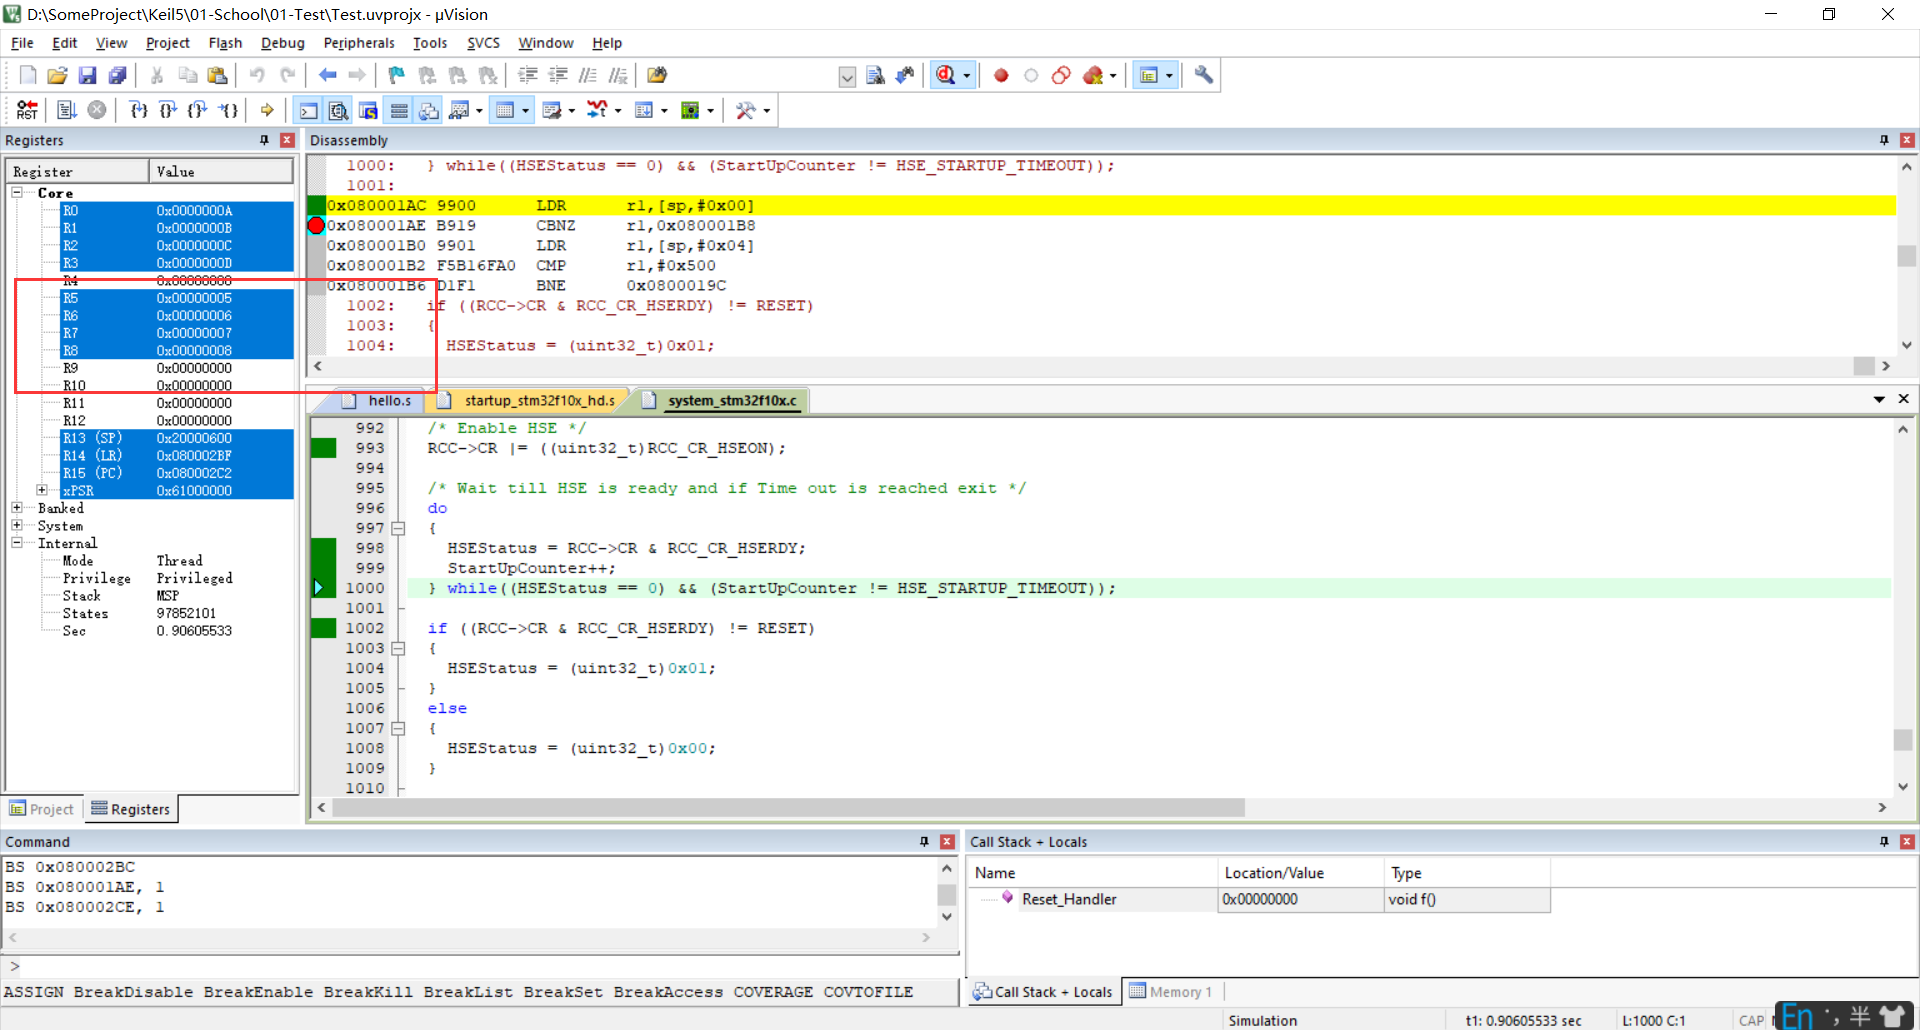Toggle the Command Window toolbar button
This screenshot has width=1920, height=1030.
click(x=308, y=110)
